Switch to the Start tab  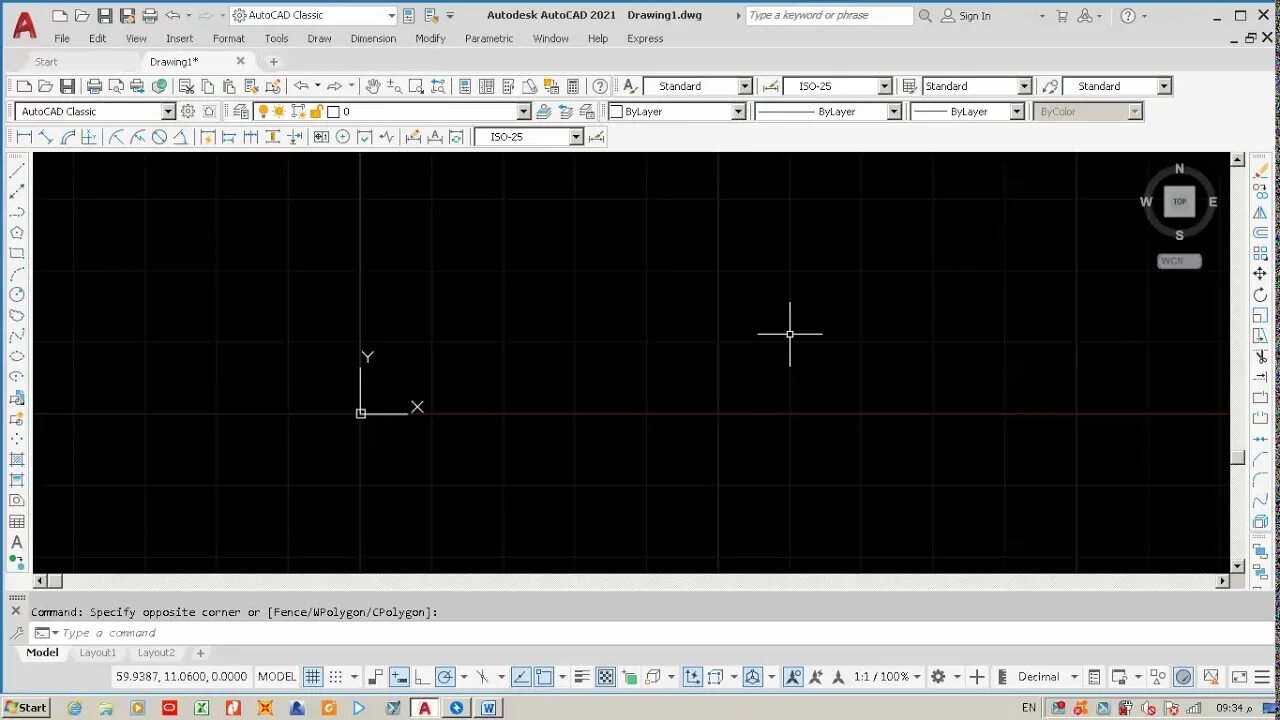pyautogui.click(x=46, y=62)
